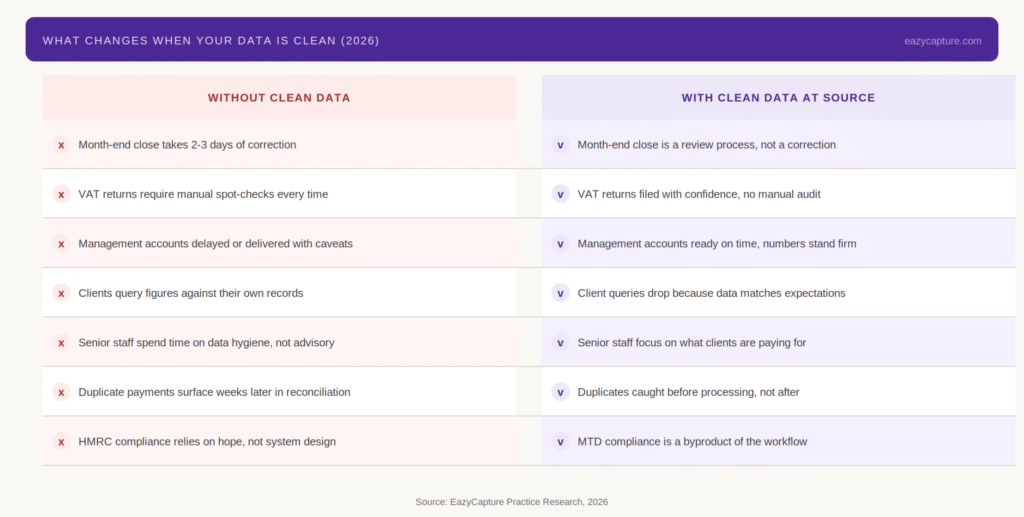The image size is (1024, 517).
Task: Select the check icon next to Duplicates caught before processing
Action: pos(560,392)
